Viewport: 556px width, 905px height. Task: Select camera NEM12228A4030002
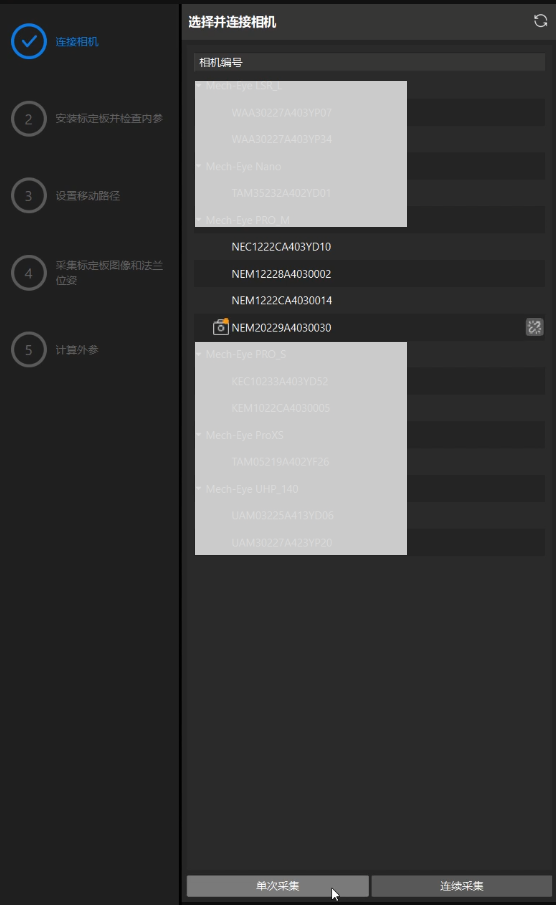click(x=370, y=274)
